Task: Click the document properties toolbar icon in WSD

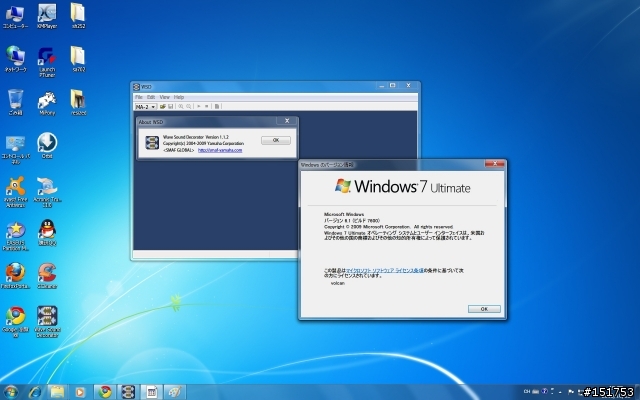Action: tap(217, 107)
